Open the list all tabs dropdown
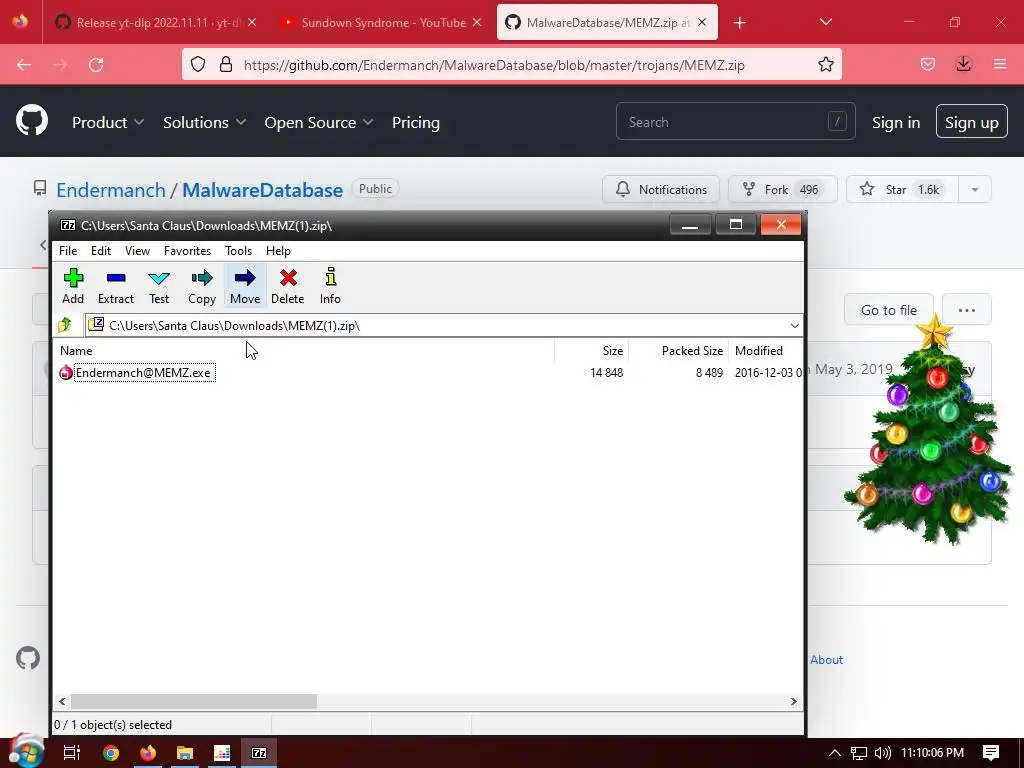This screenshot has width=1024, height=768. pos(825,23)
